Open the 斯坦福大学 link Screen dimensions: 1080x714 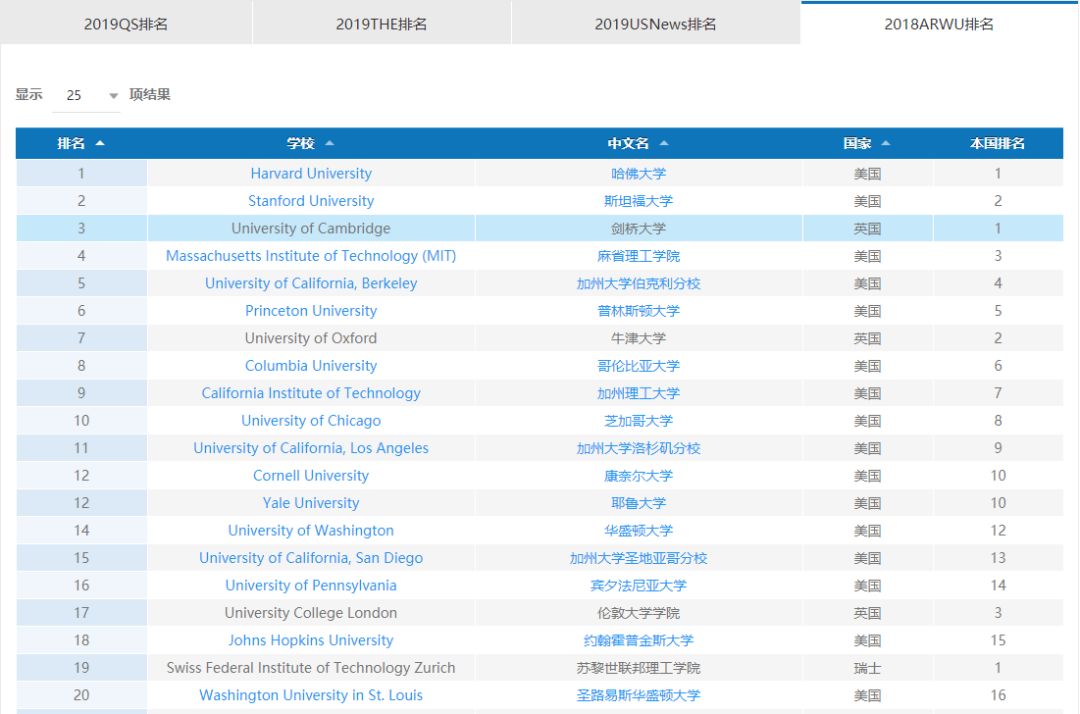click(x=638, y=201)
